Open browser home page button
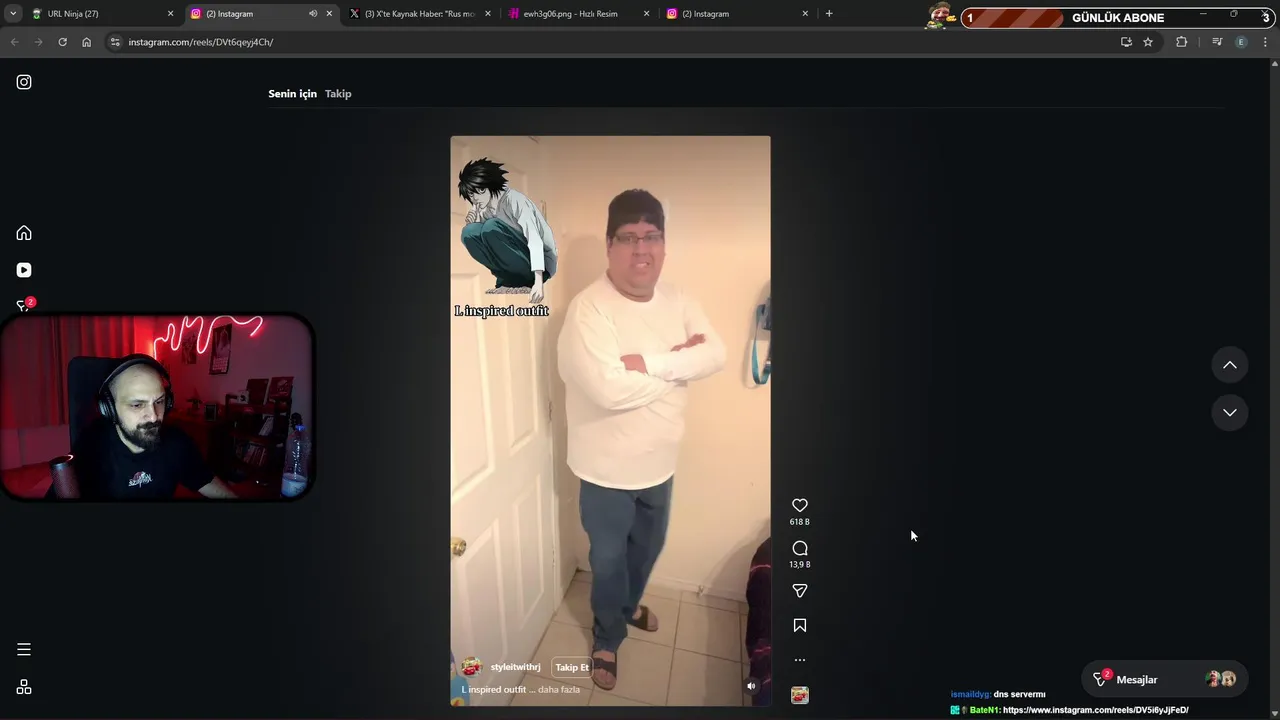Viewport: 1280px width, 720px height. tap(86, 42)
